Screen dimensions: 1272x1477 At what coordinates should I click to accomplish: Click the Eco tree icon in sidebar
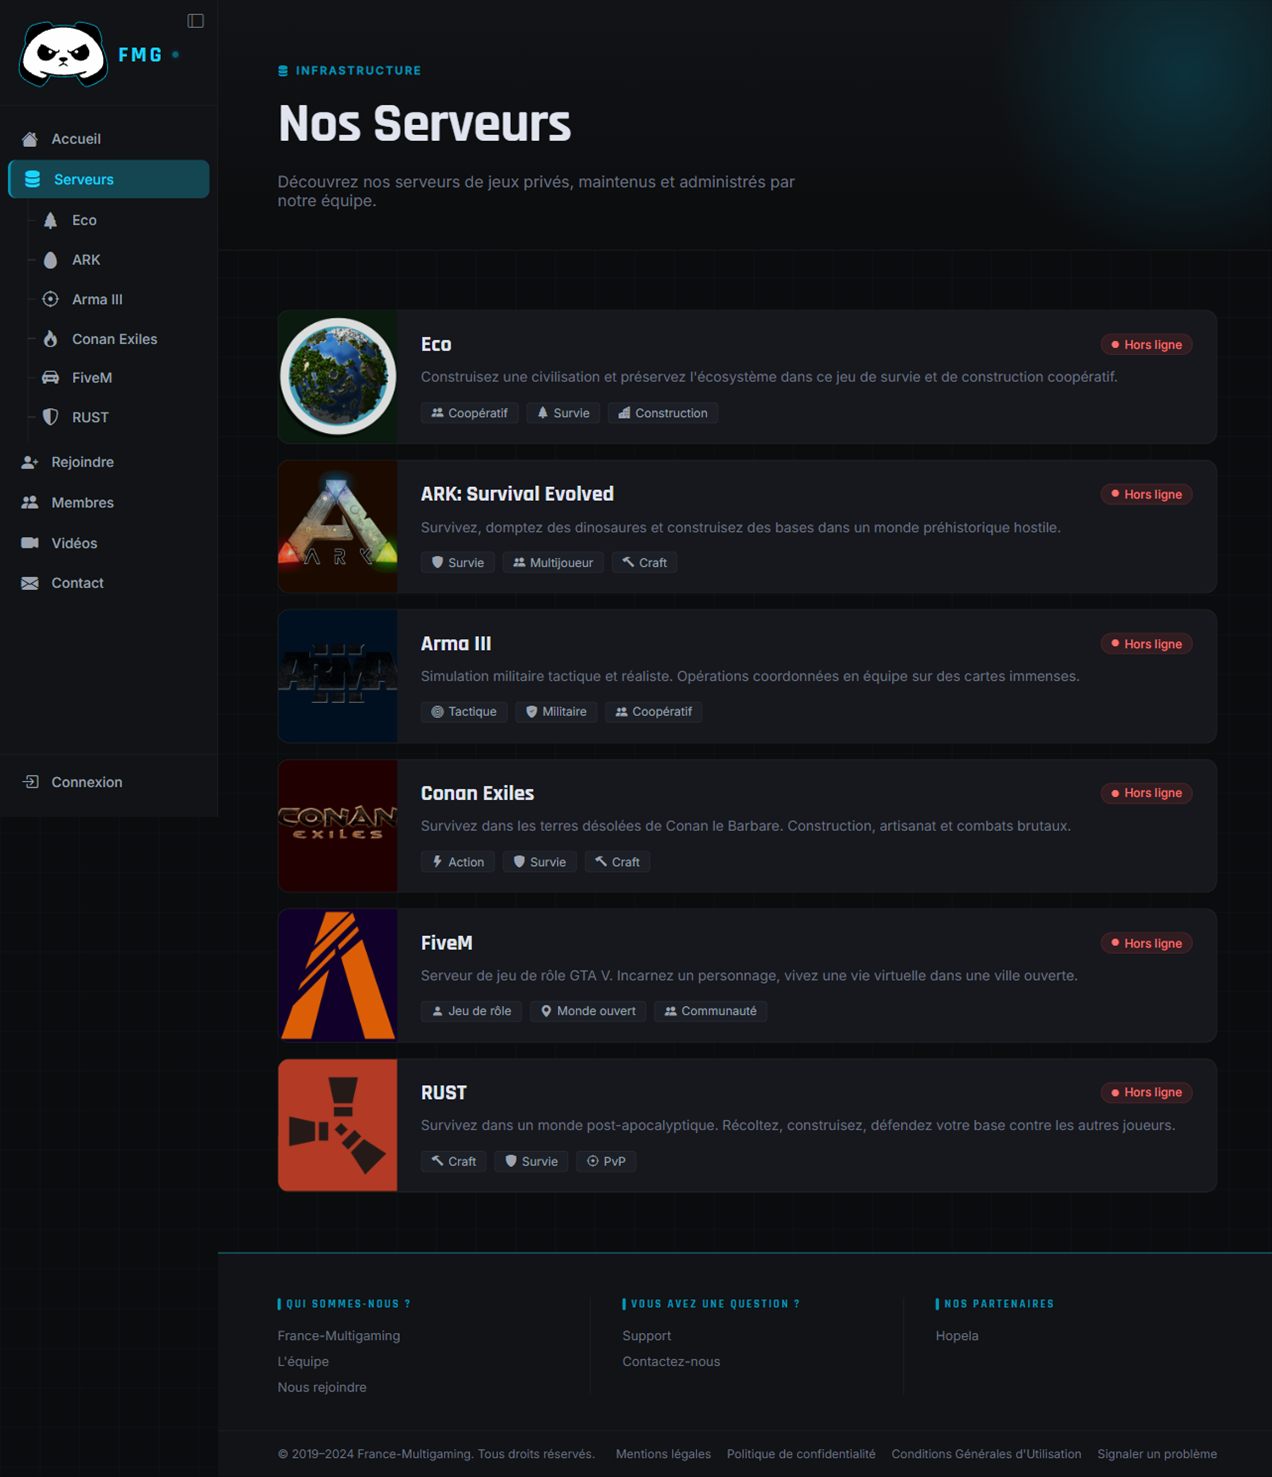50,220
